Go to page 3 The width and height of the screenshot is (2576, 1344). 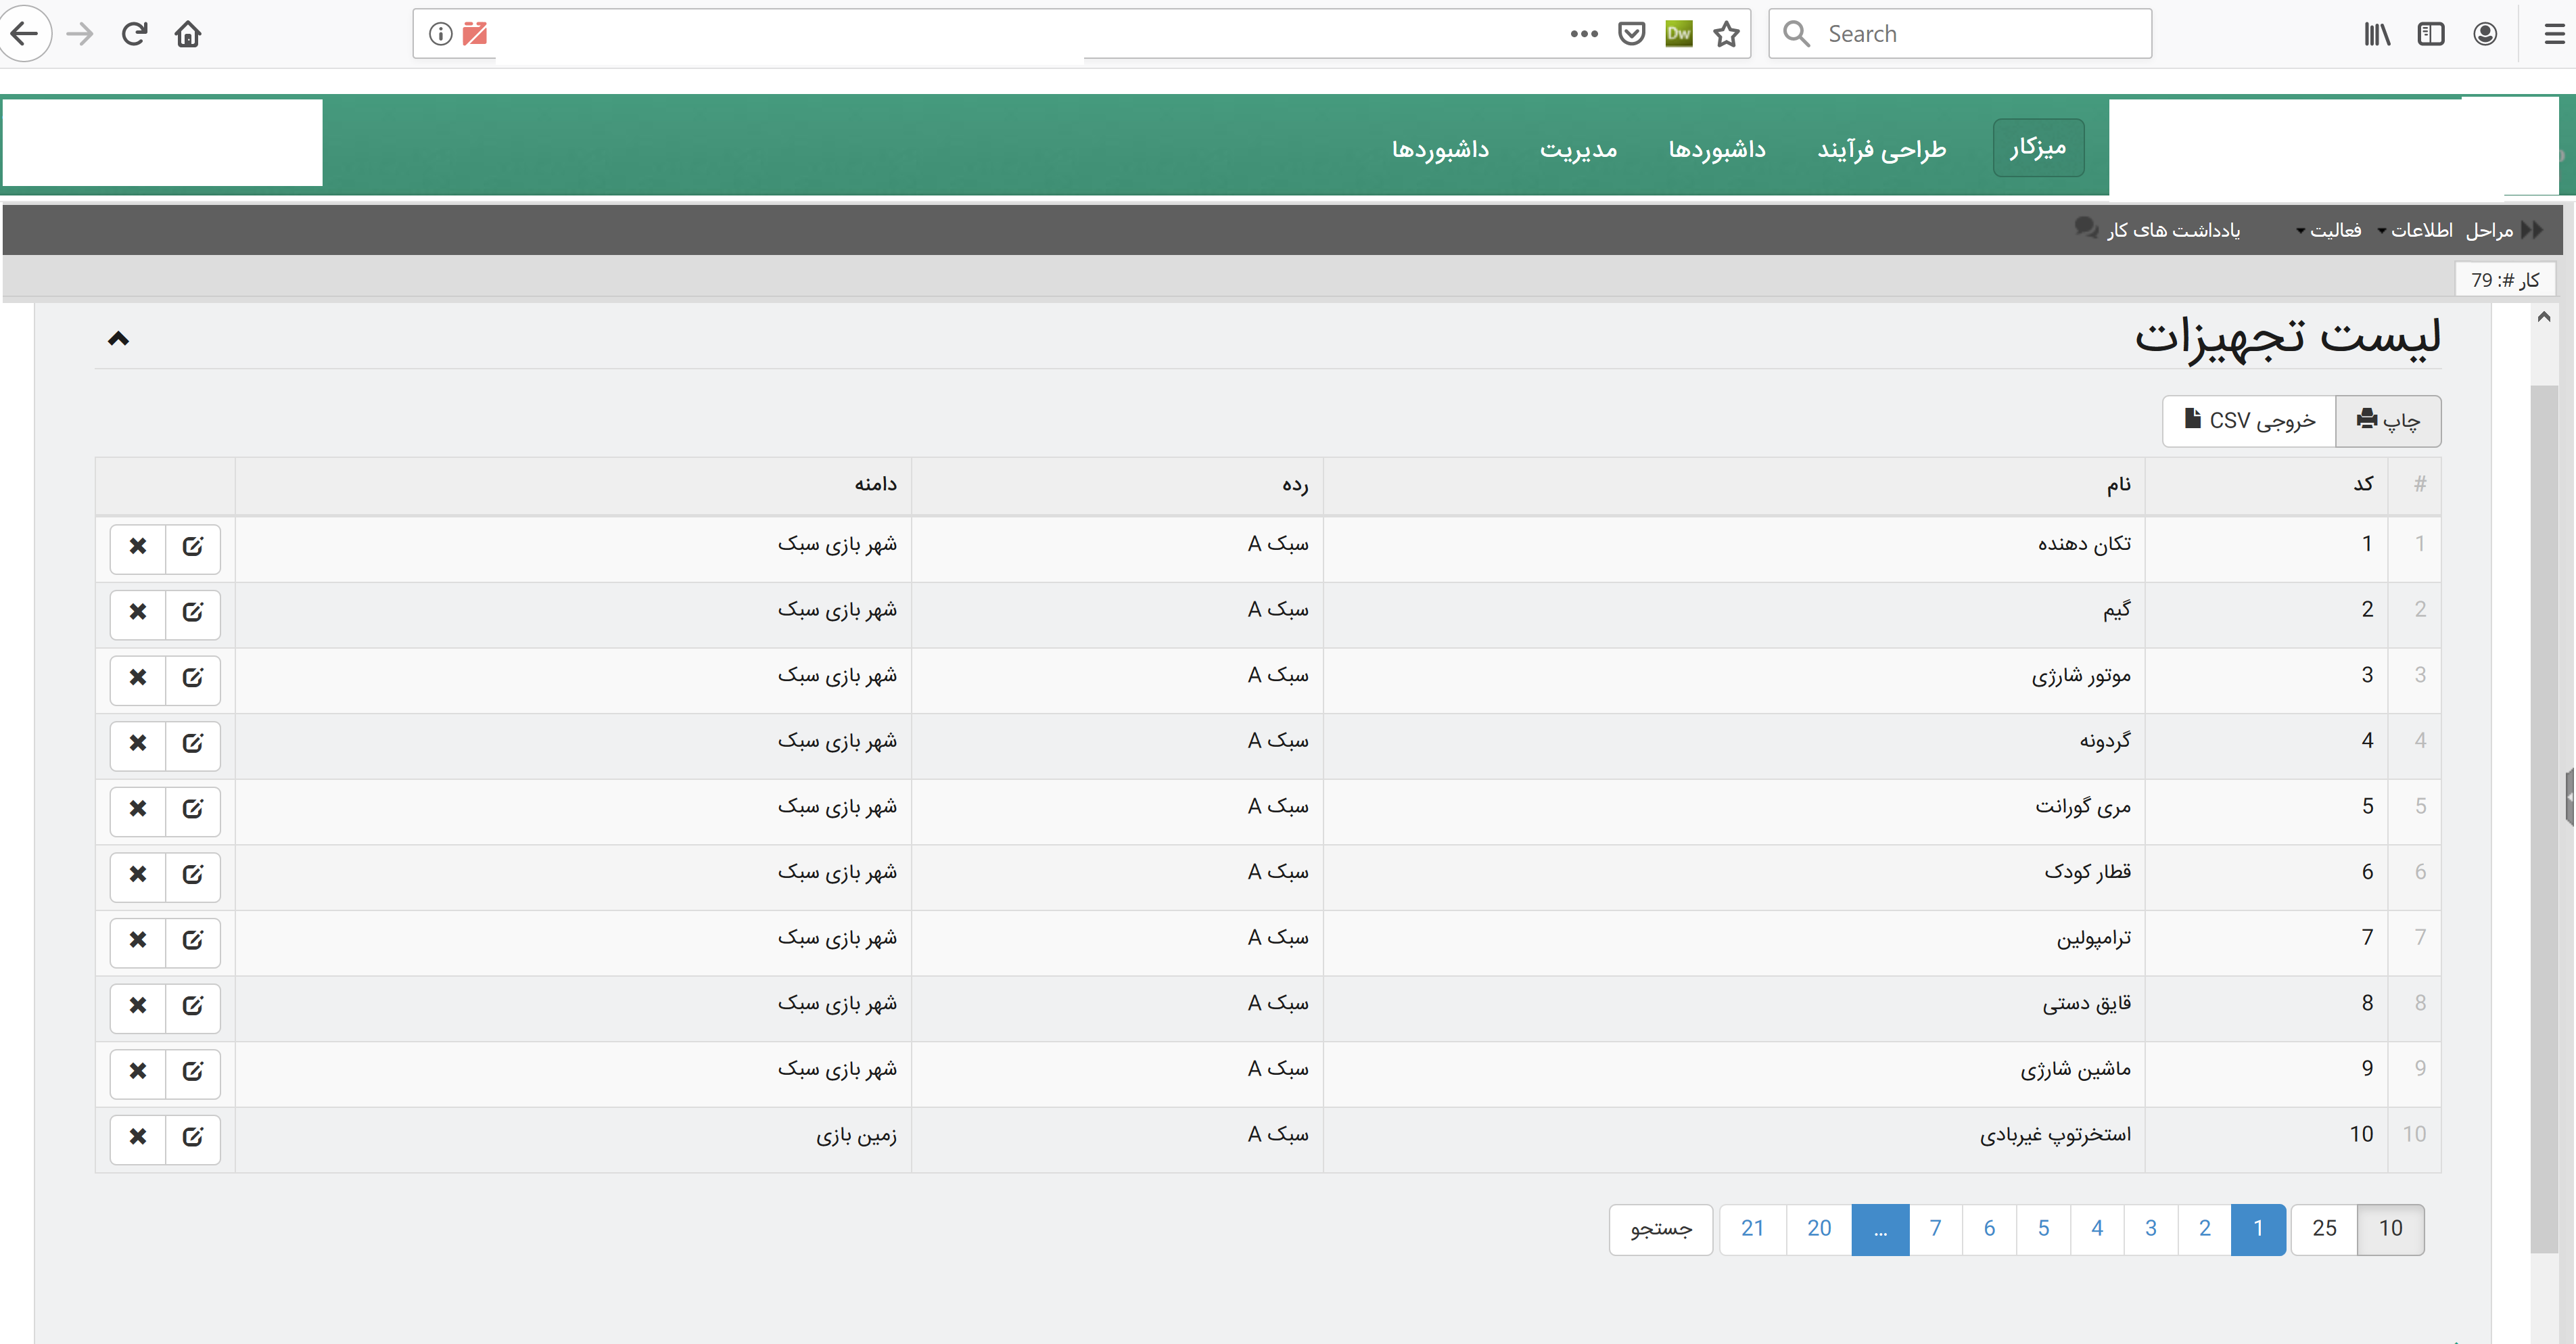(x=2150, y=1229)
